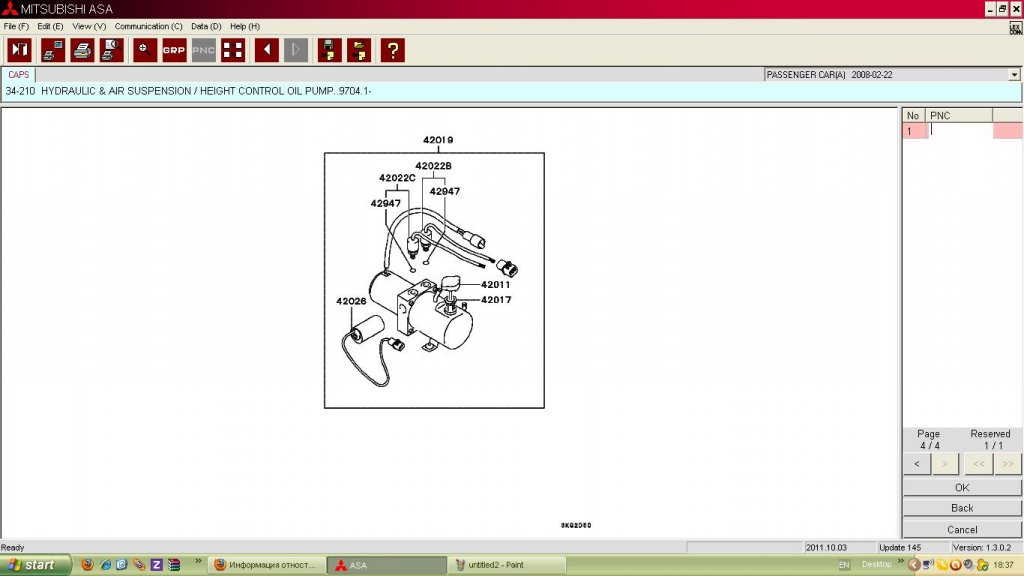Launch Internet Explorer from quick launch bar

pos(104,565)
